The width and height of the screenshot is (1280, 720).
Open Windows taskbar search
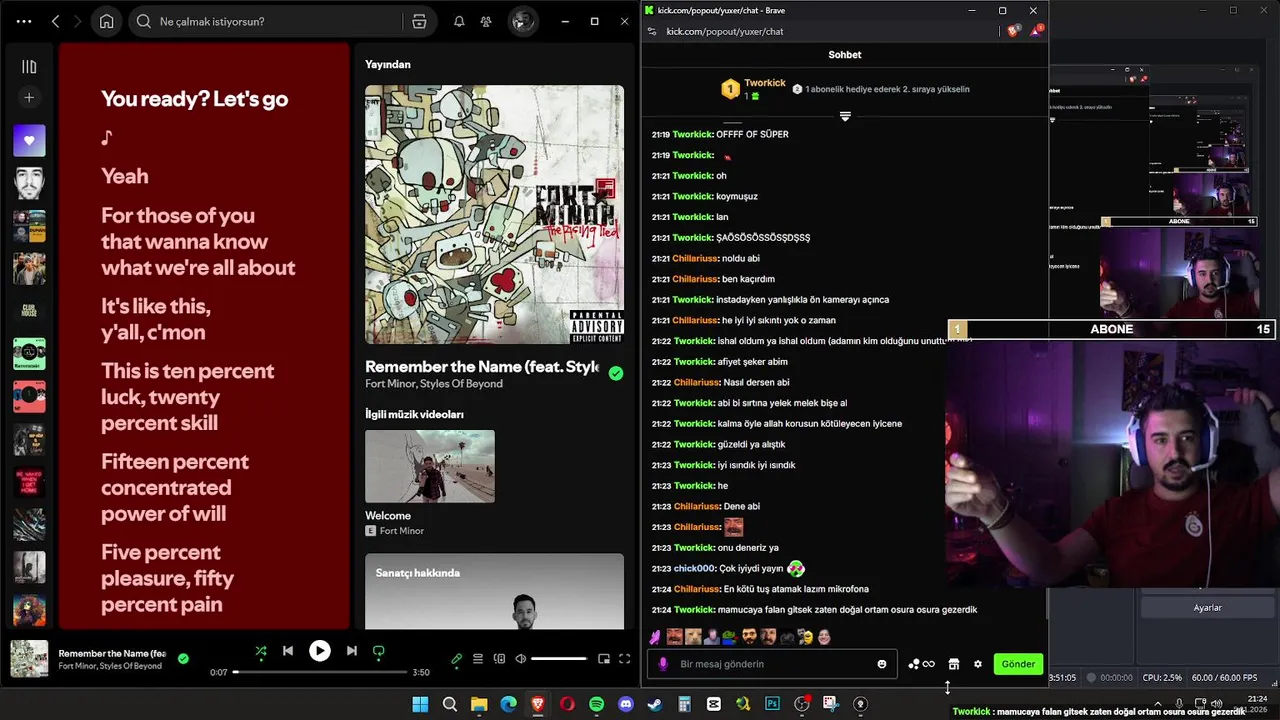[x=450, y=704]
